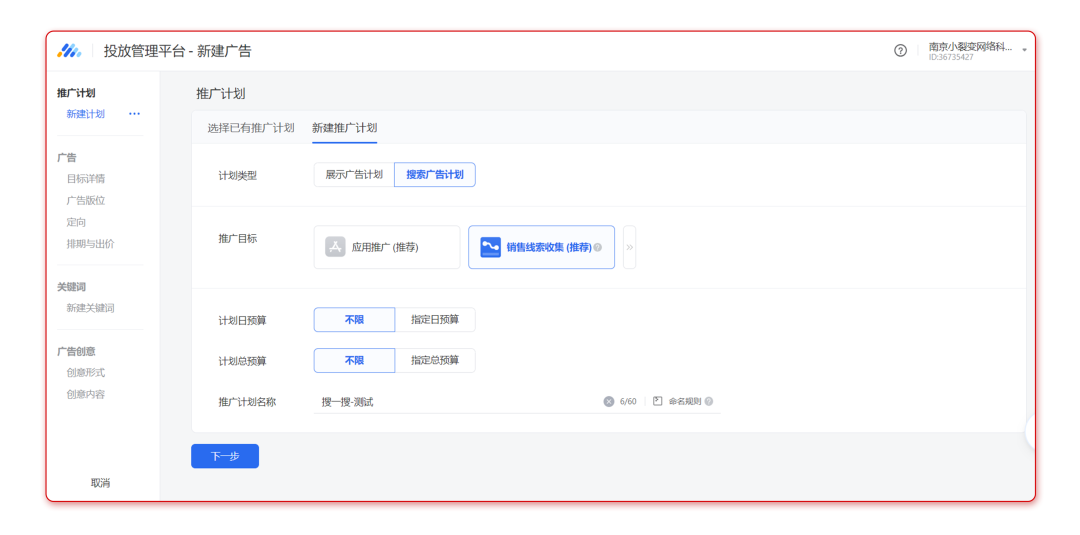Click the 推广计划名称 input field
Viewport: 1080px width, 535px height.
pos(455,402)
